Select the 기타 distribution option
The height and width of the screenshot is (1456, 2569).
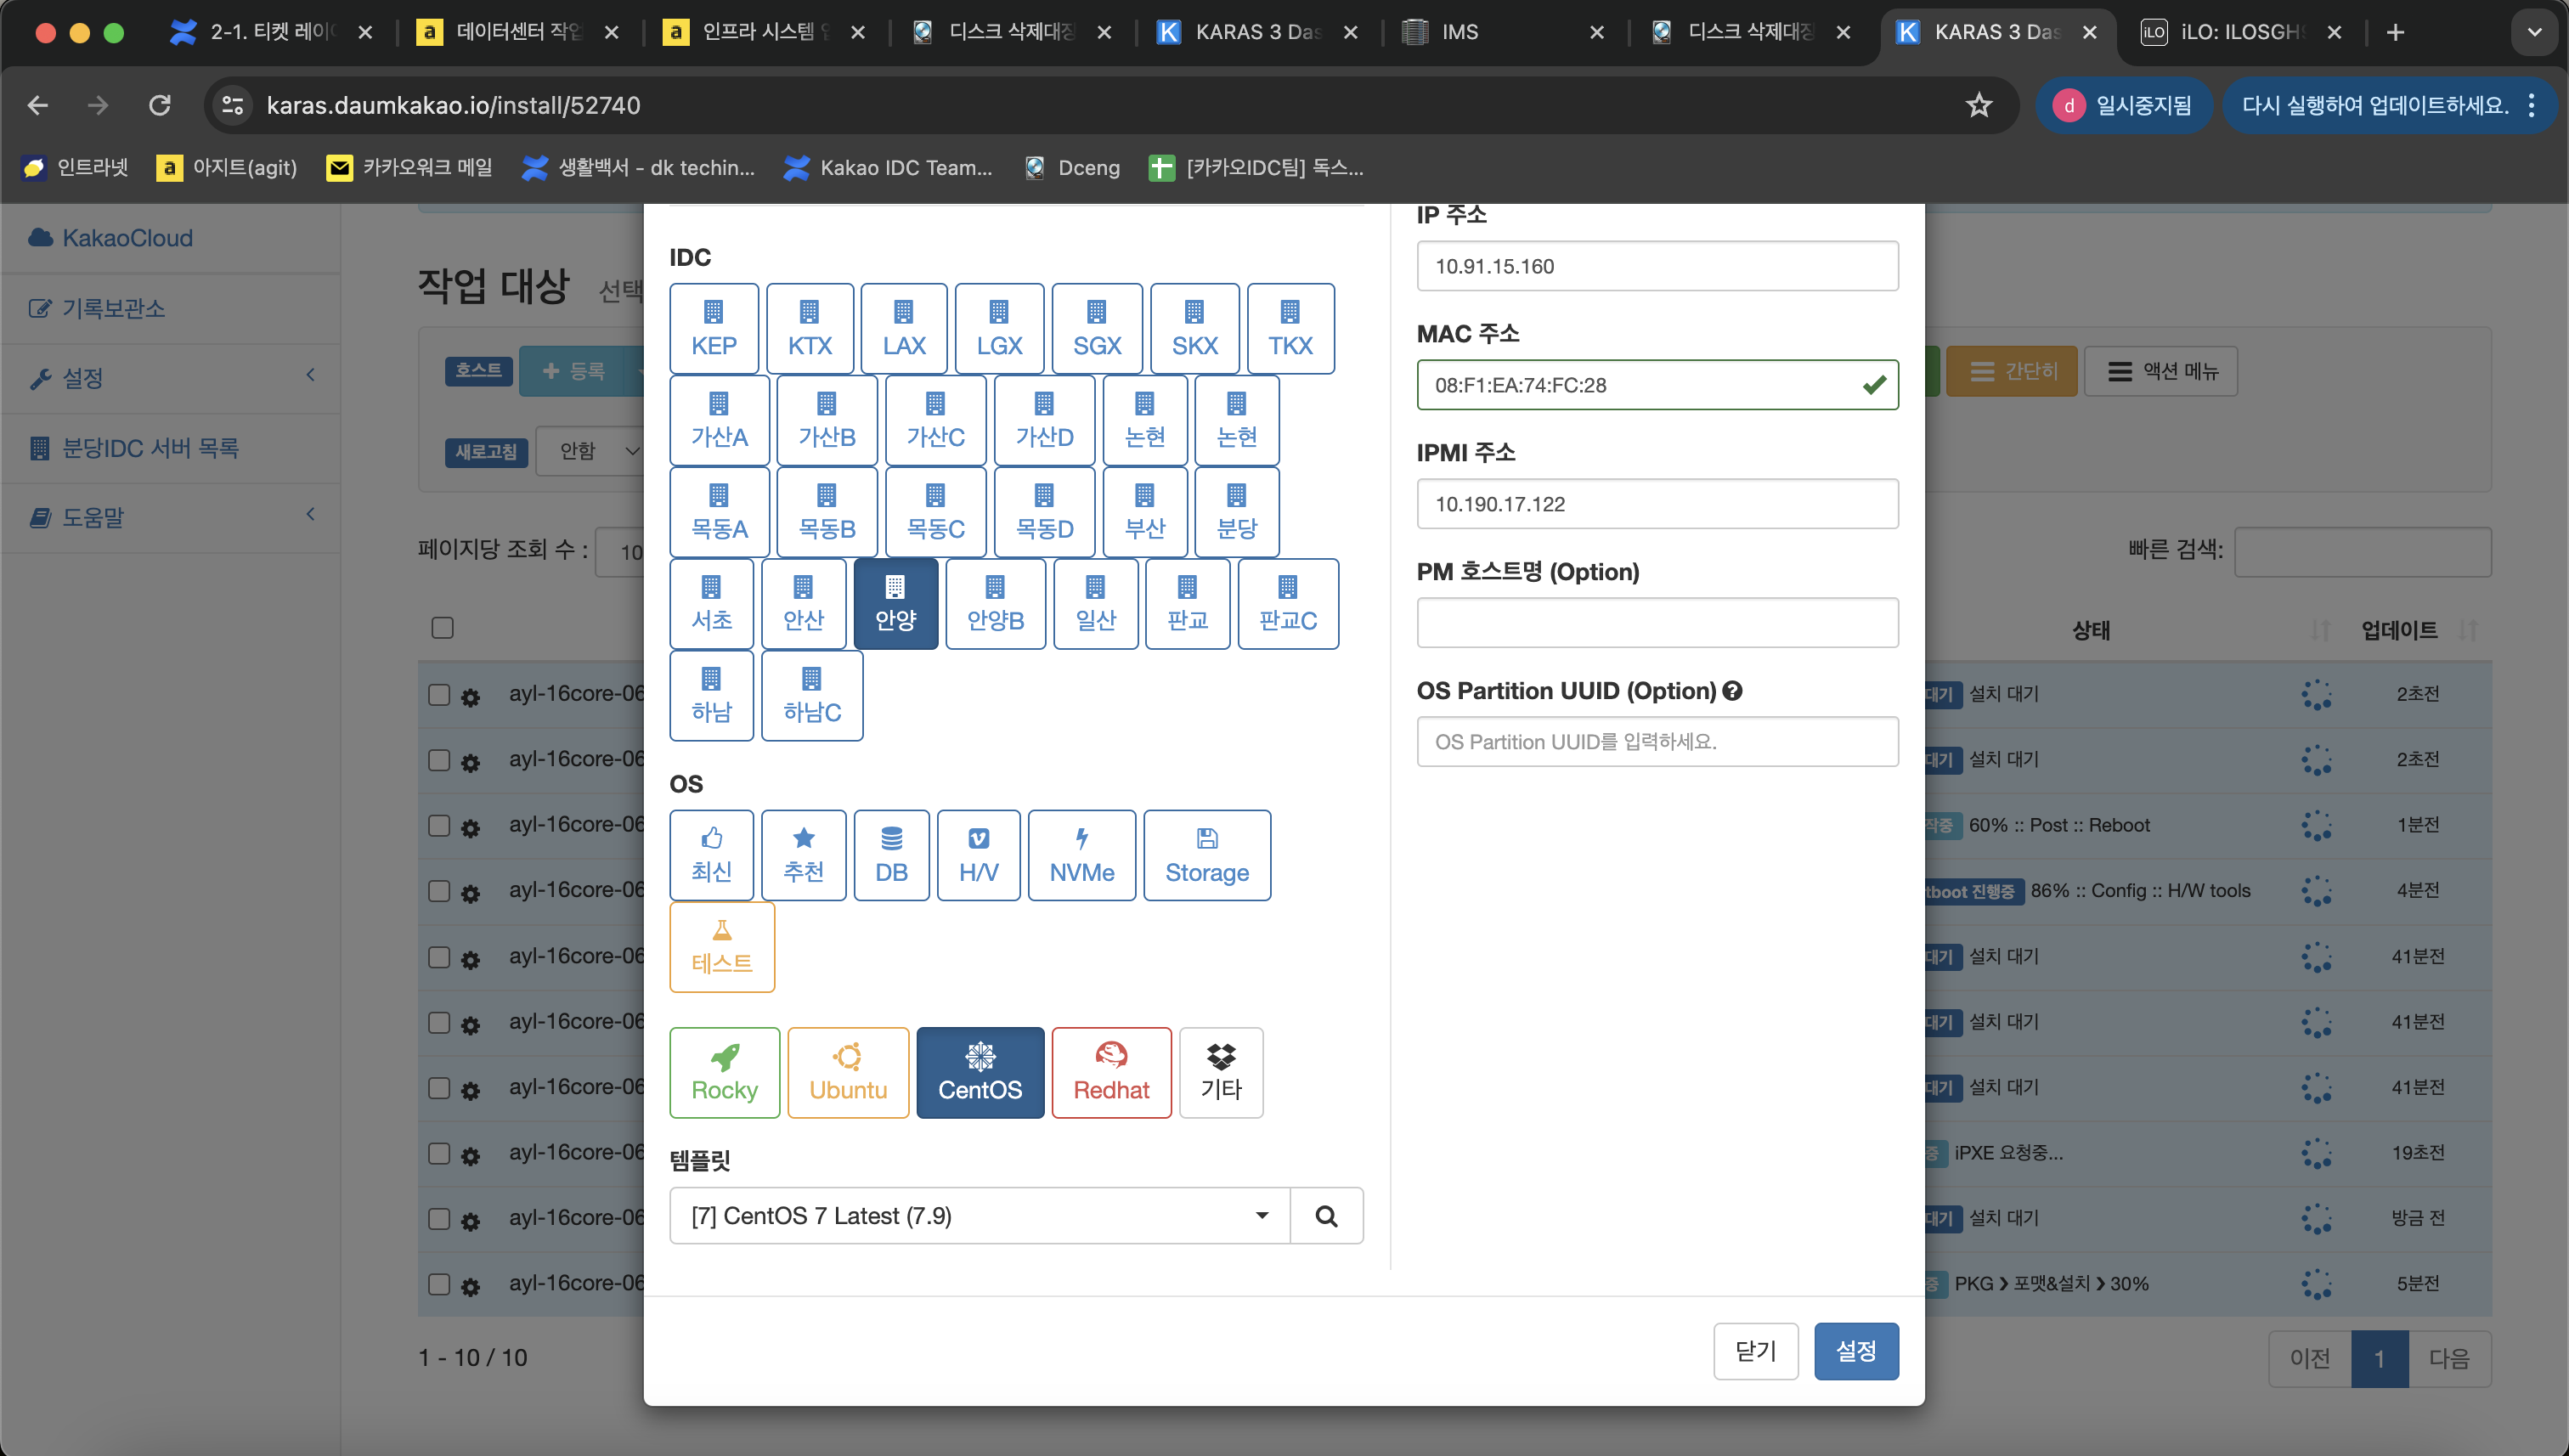coord(1221,1073)
